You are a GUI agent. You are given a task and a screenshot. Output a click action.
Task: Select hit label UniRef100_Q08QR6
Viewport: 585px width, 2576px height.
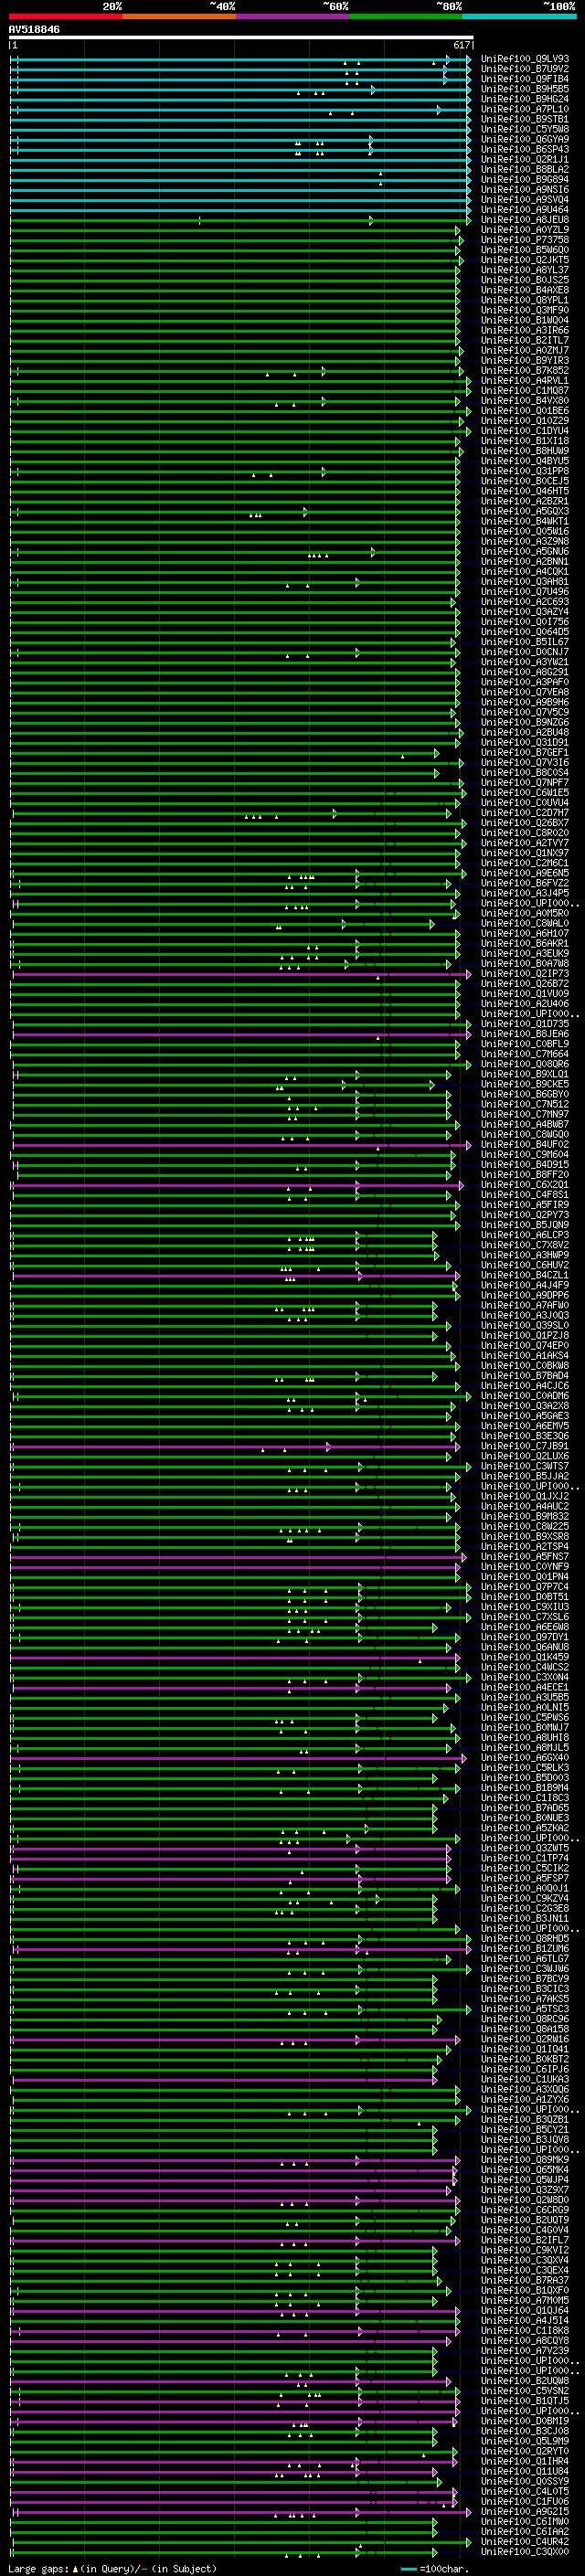(x=525, y=1064)
